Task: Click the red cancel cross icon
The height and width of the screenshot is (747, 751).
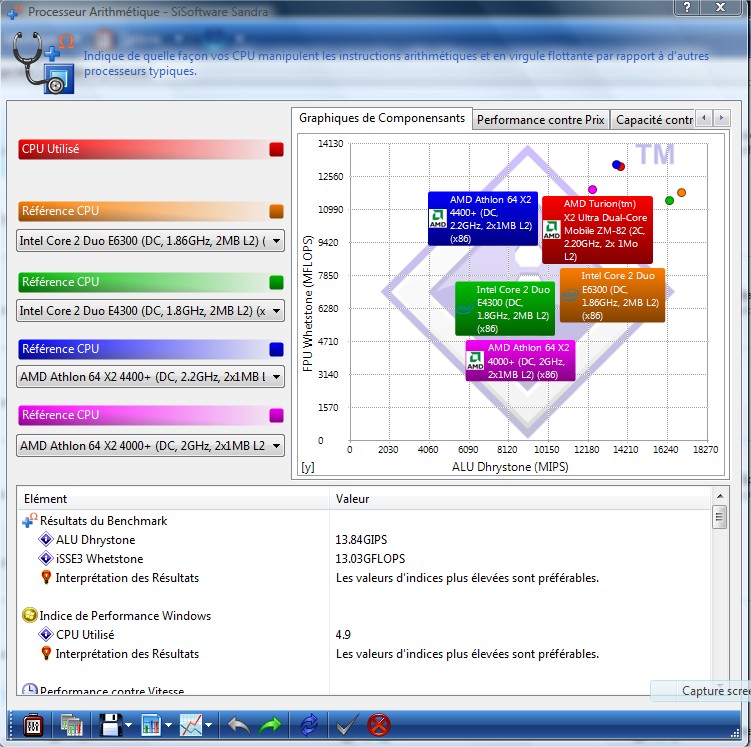Action: 379,725
